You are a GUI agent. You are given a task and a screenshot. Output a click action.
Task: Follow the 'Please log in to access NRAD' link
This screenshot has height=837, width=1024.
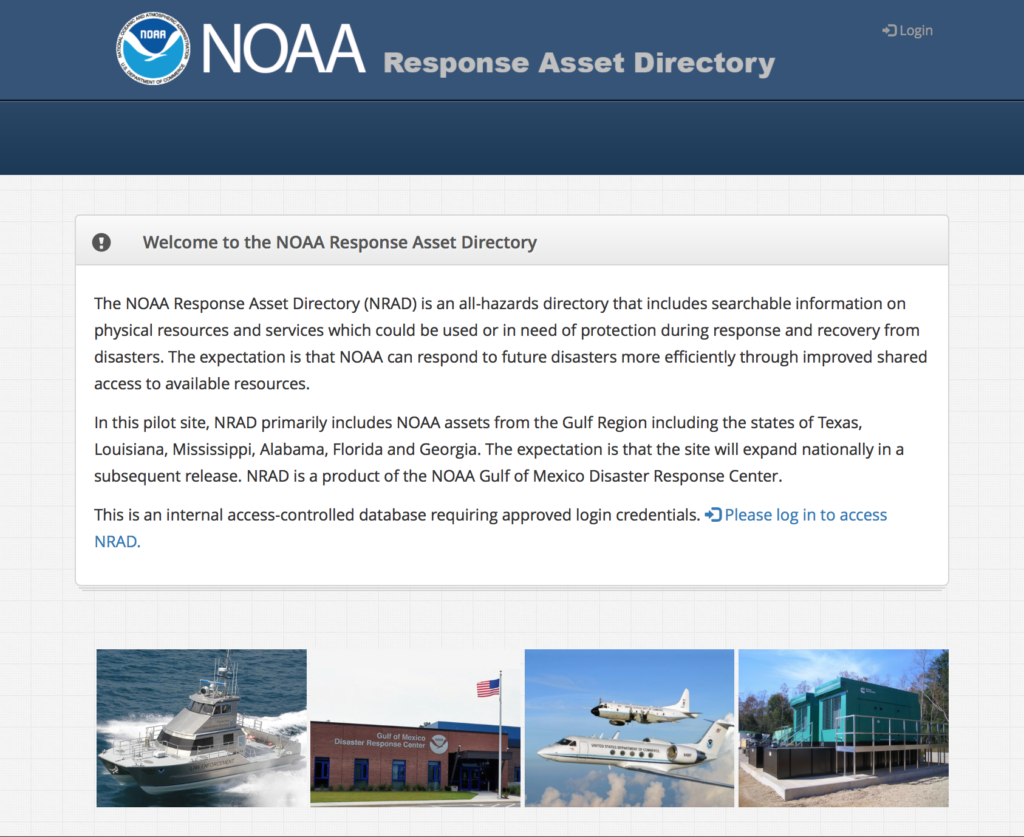pos(795,515)
